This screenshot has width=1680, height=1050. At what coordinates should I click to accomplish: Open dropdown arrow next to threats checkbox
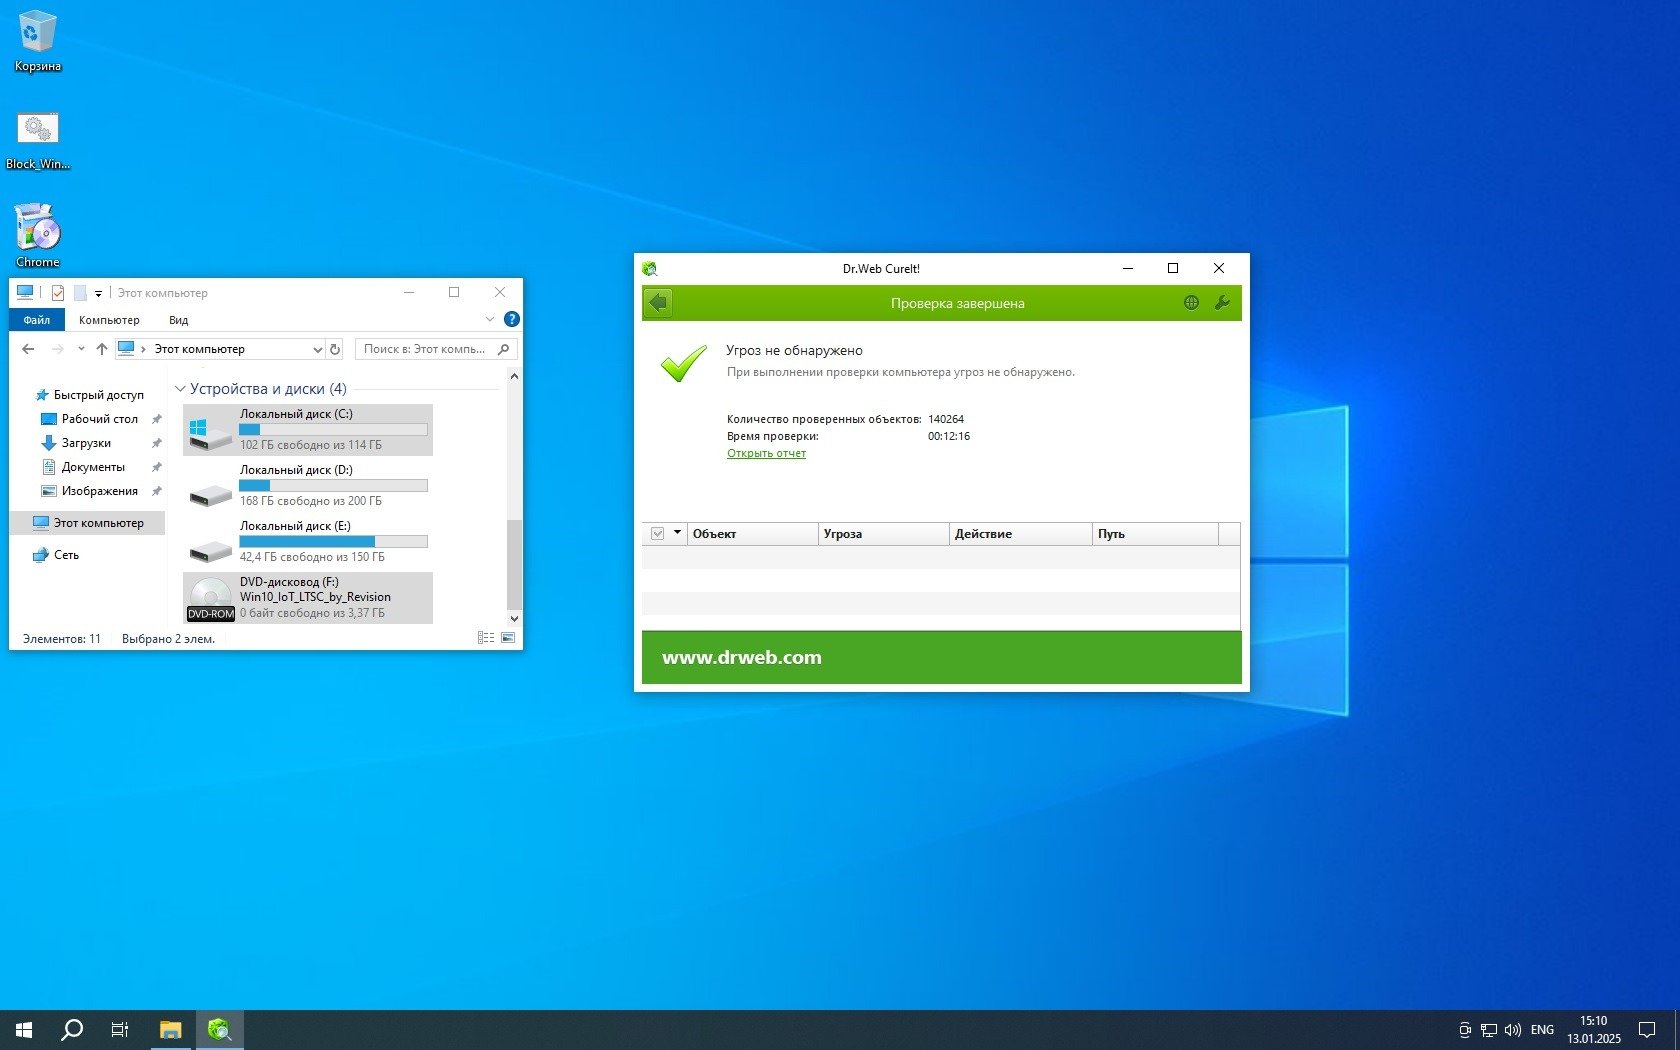click(677, 533)
